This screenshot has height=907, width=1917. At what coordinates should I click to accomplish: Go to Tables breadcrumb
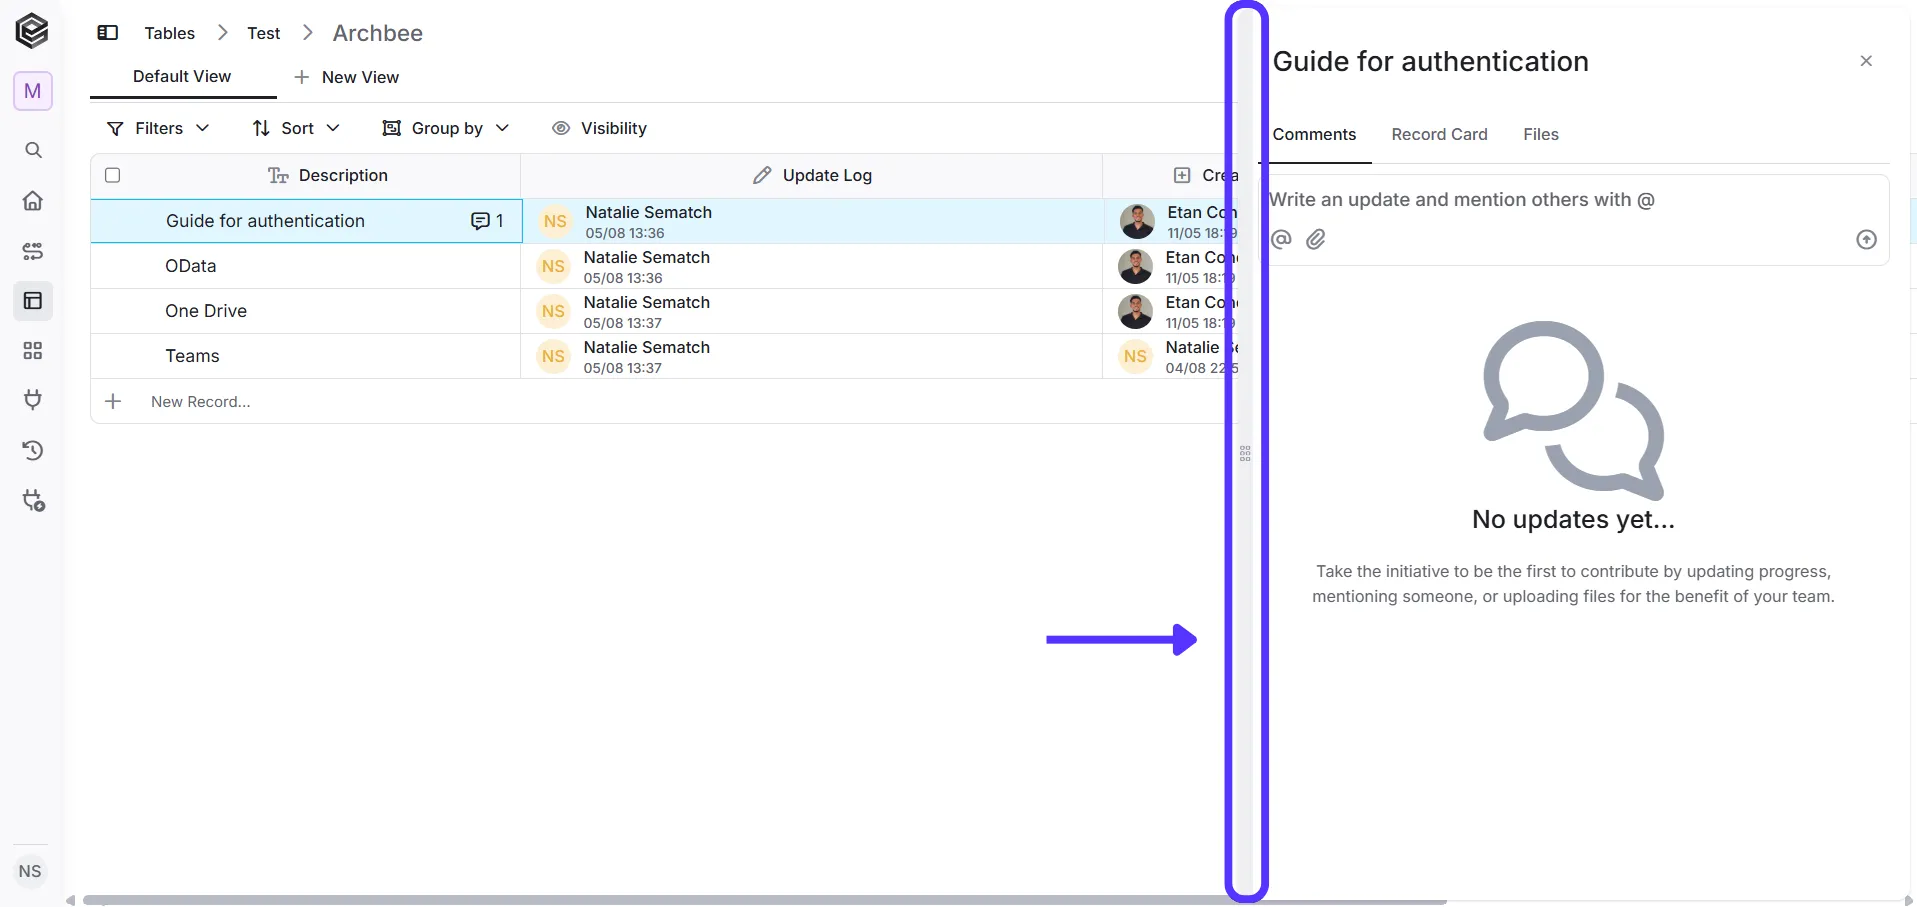pos(170,33)
